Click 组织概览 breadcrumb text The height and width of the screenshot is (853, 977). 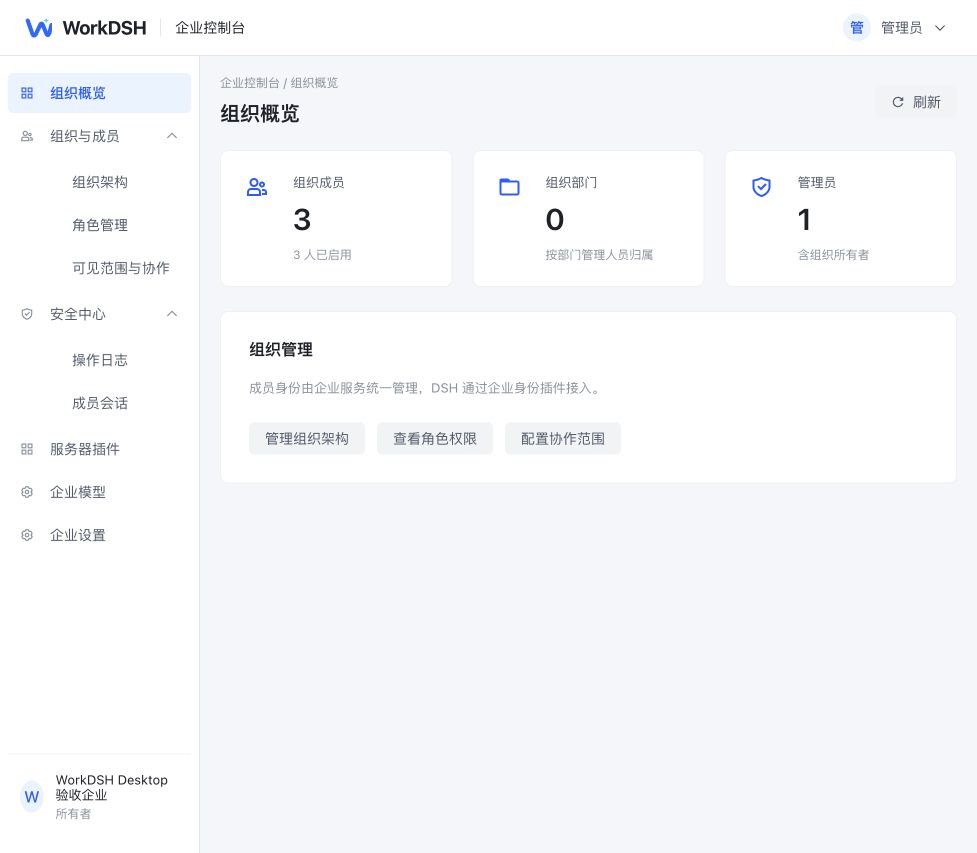314,83
